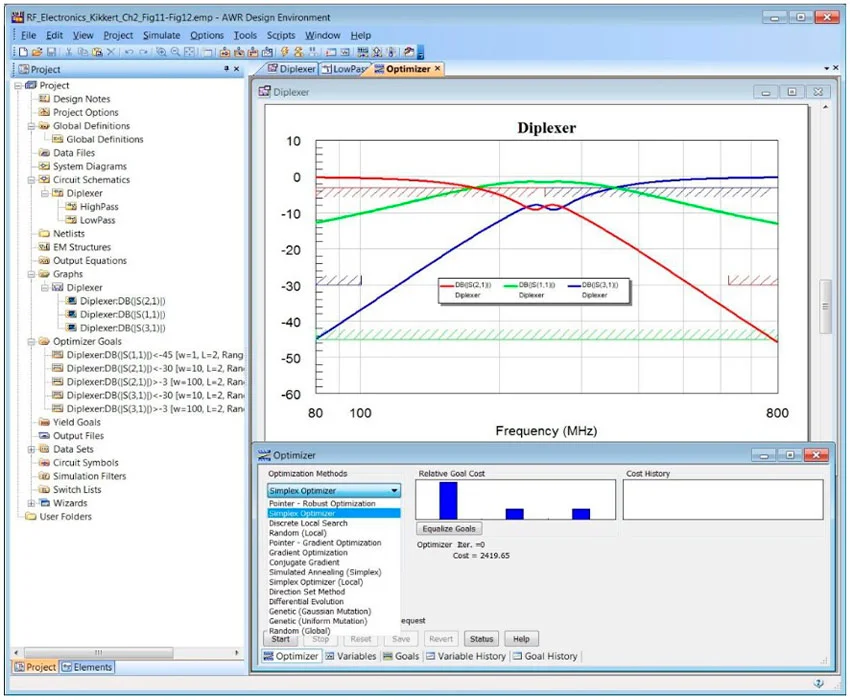Click the Start optimization button
This screenshot has width=850, height=700.
[x=281, y=639]
